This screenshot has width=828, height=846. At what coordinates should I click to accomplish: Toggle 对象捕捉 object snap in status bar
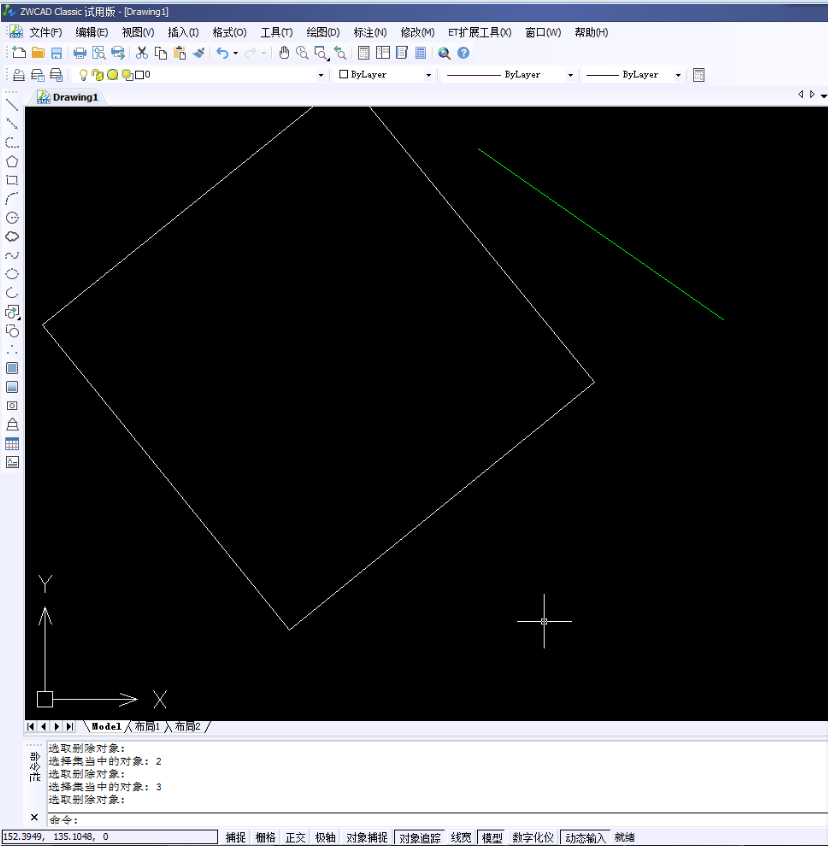click(x=366, y=838)
